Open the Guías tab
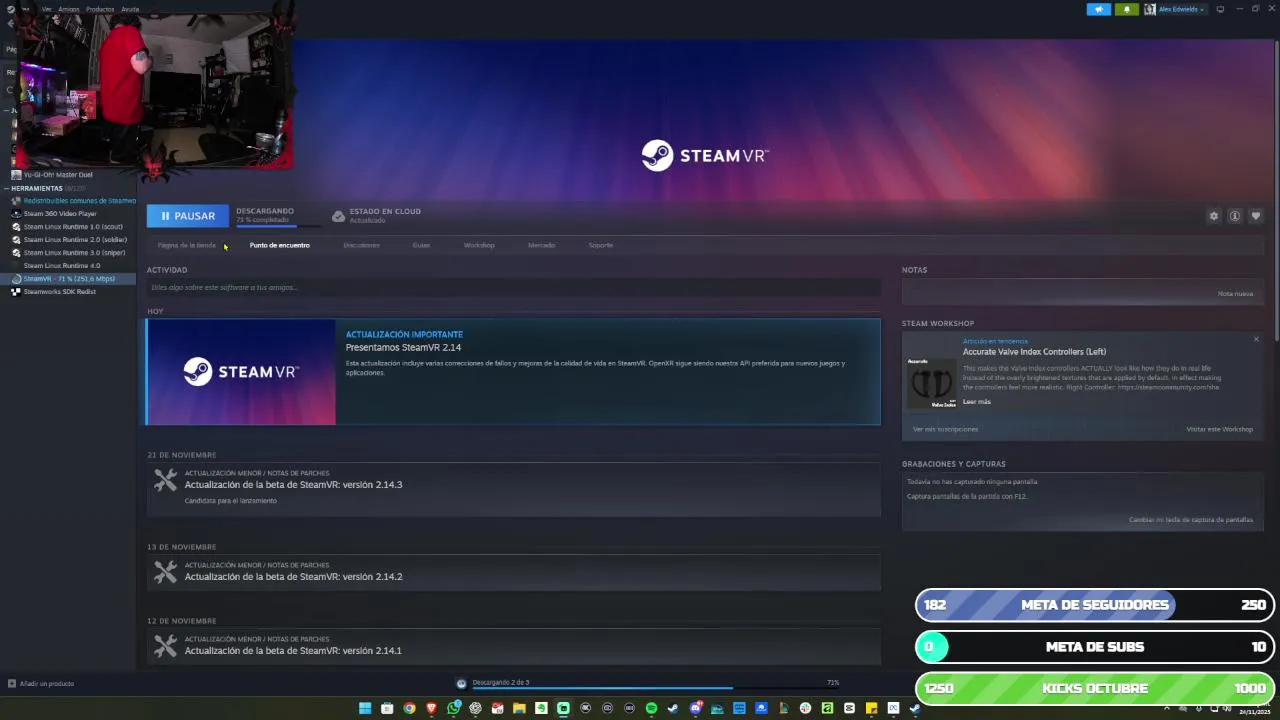The height and width of the screenshot is (720, 1280). (421, 245)
